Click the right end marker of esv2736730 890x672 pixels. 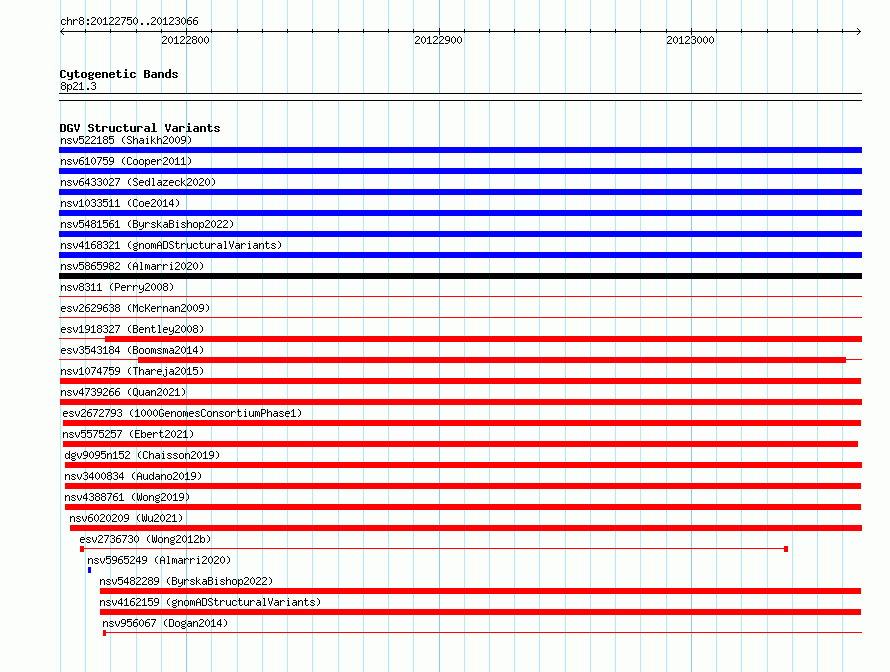coord(786,549)
